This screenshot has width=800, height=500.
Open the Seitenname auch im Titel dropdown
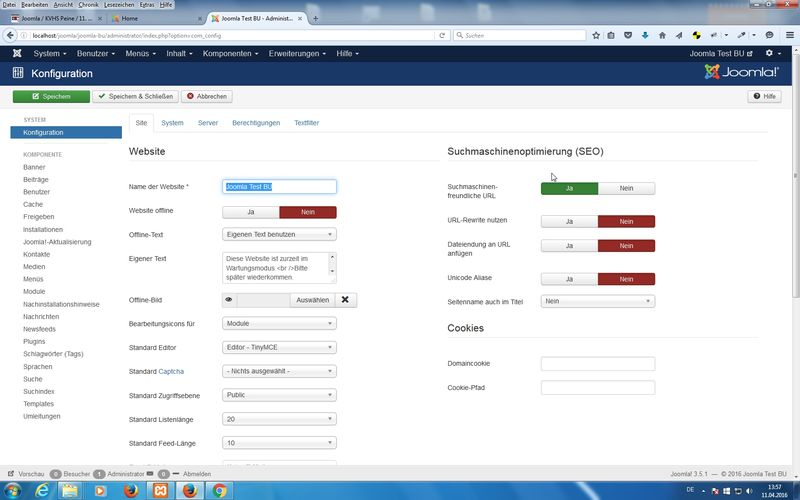tap(598, 301)
